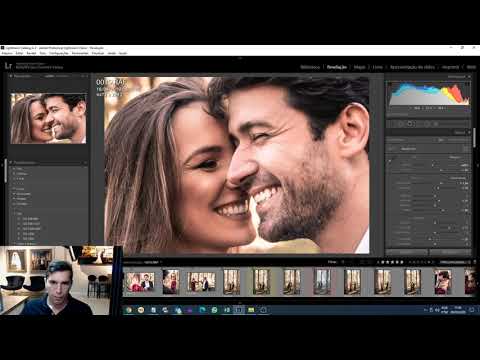Viewport: 480px width, 360px height.
Task: Click the Temperature slider handle
Action: tap(433, 165)
